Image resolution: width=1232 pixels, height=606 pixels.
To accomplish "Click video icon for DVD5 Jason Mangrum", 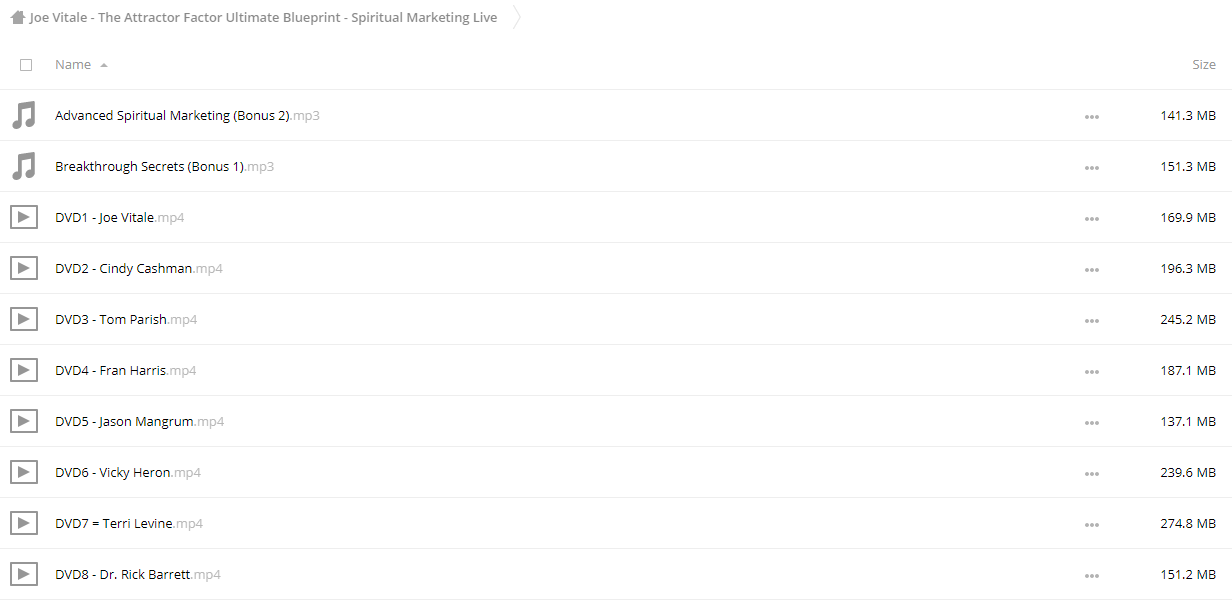I will (x=23, y=421).
